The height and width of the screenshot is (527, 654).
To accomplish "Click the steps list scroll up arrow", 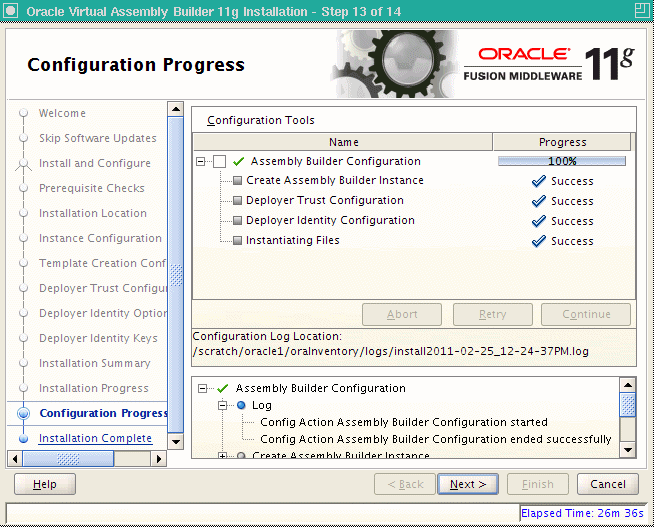I will tap(176, 109).
